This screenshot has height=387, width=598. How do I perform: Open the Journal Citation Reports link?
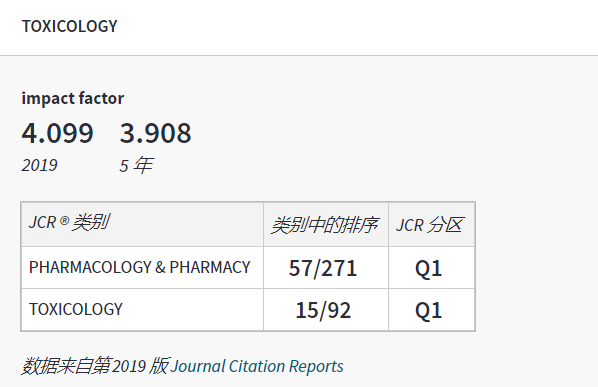257,366
